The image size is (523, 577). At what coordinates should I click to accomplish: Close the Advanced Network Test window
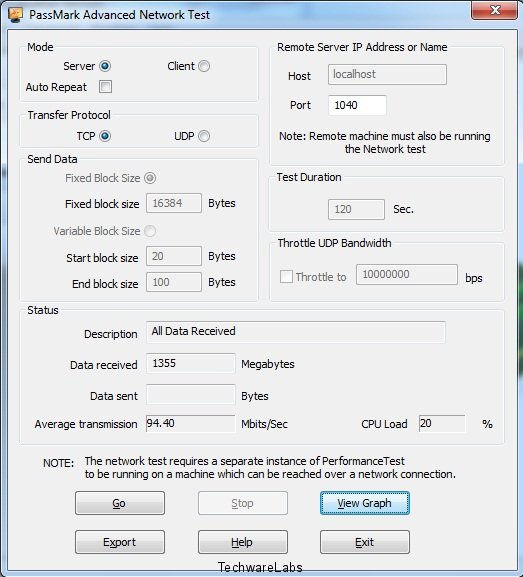(x=494, y=10)
